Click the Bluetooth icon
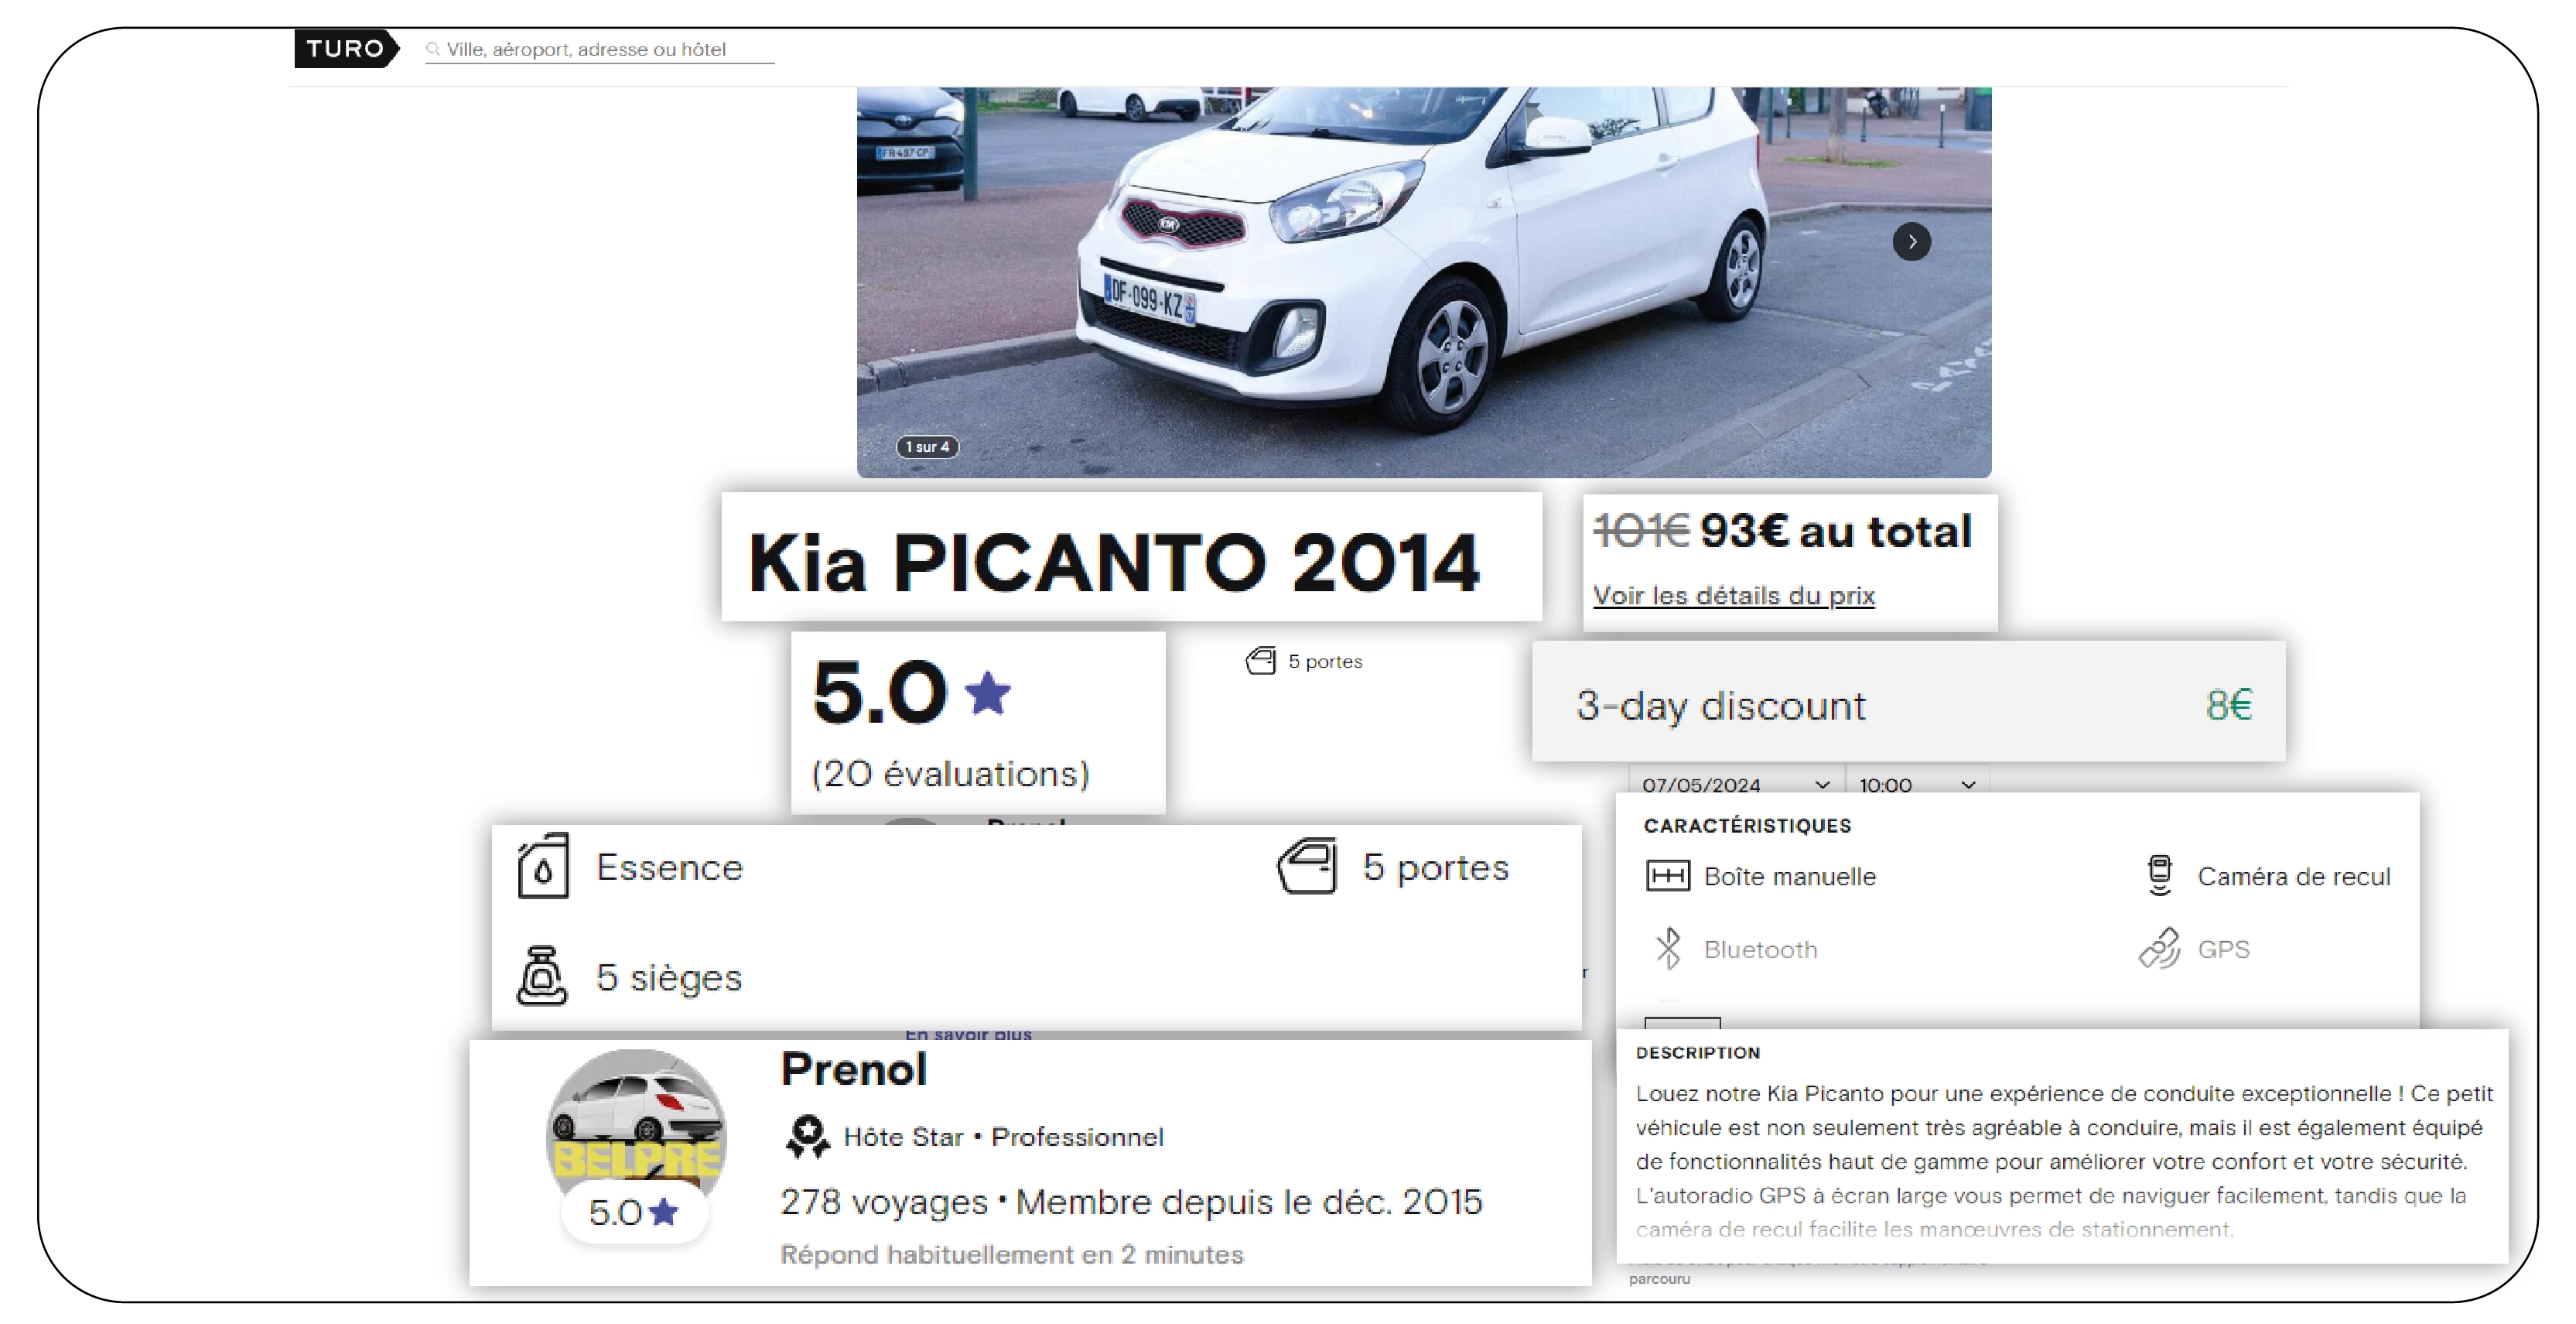This screenshot has height=1324, width=2576. pyautogui.click(x=1668, y=949)
